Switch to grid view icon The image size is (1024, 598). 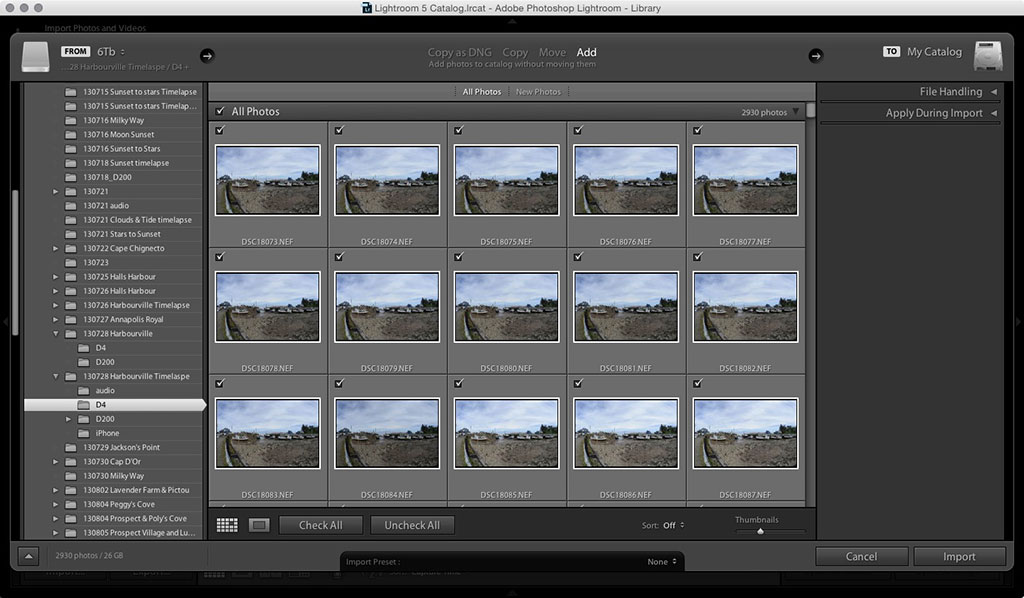pyautogui.click(x=227, y=525)
